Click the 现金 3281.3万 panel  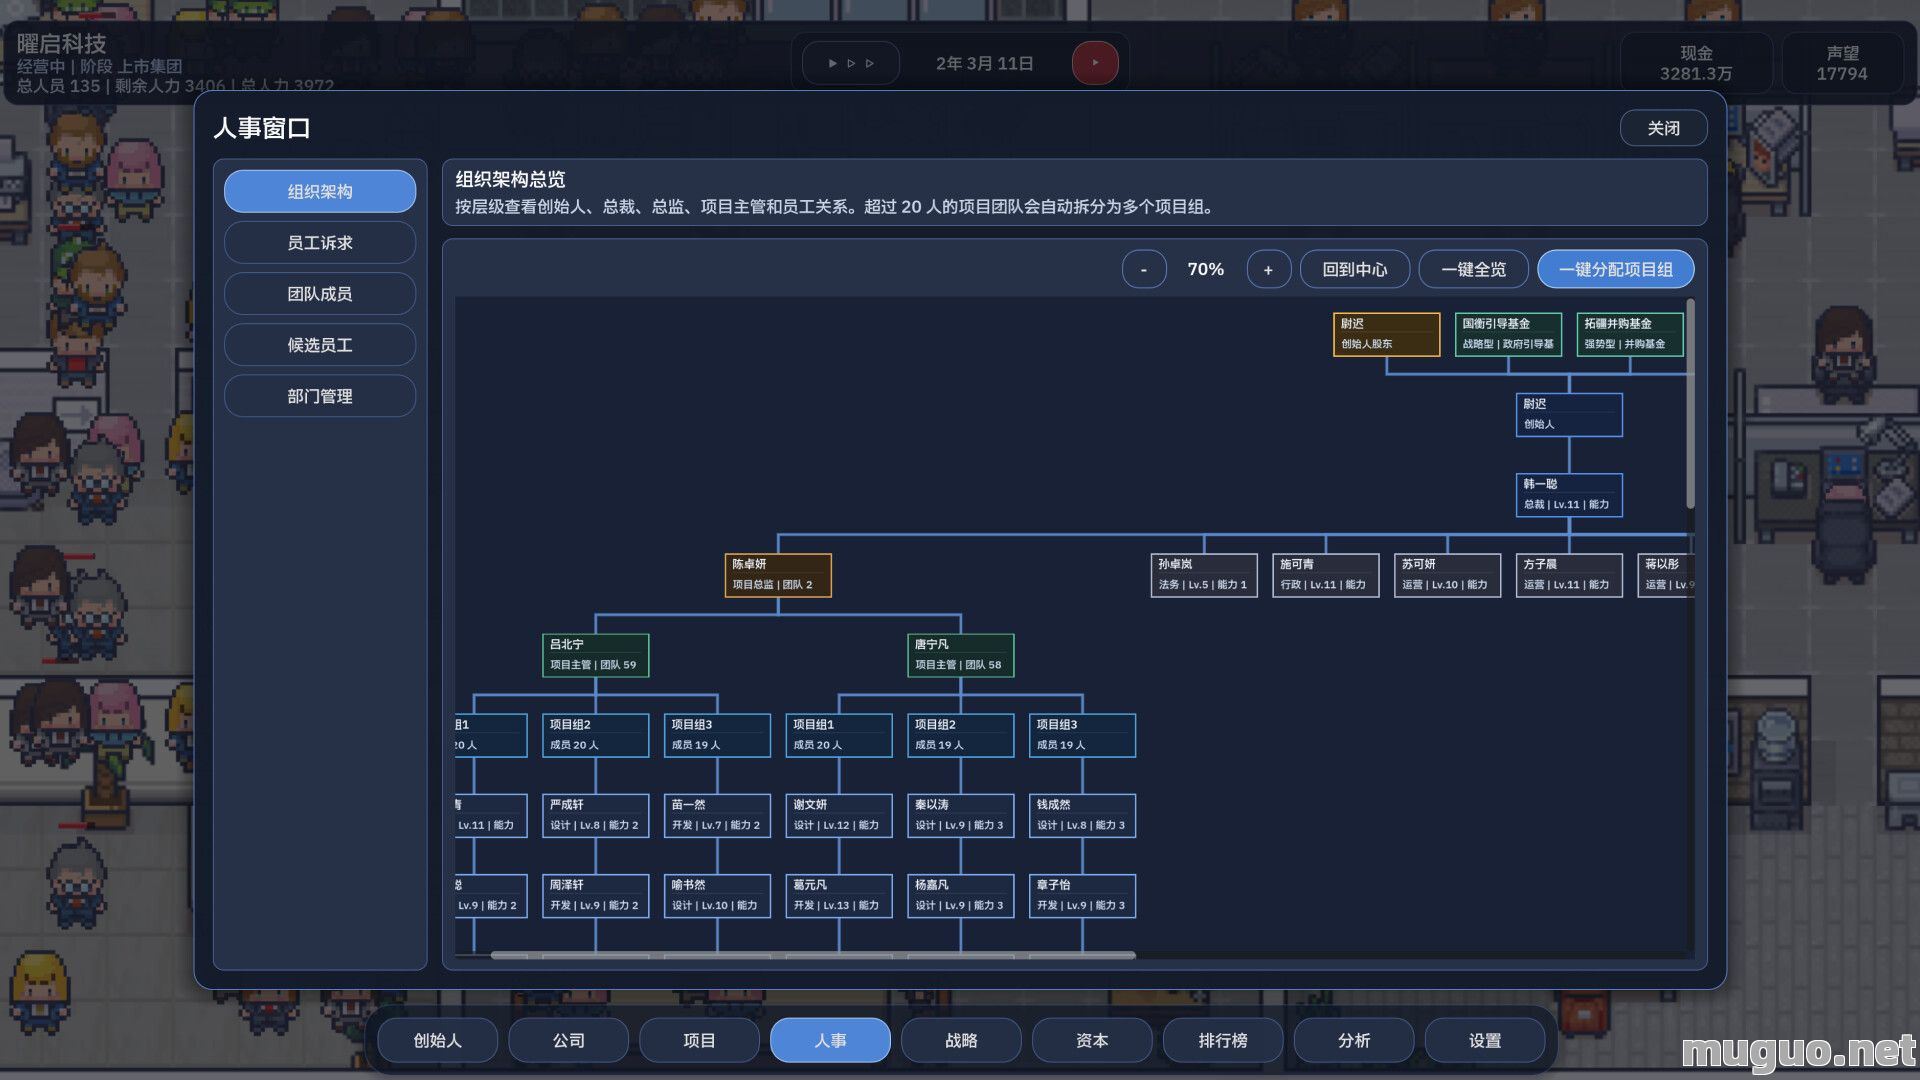click(x=1696, y=63)
